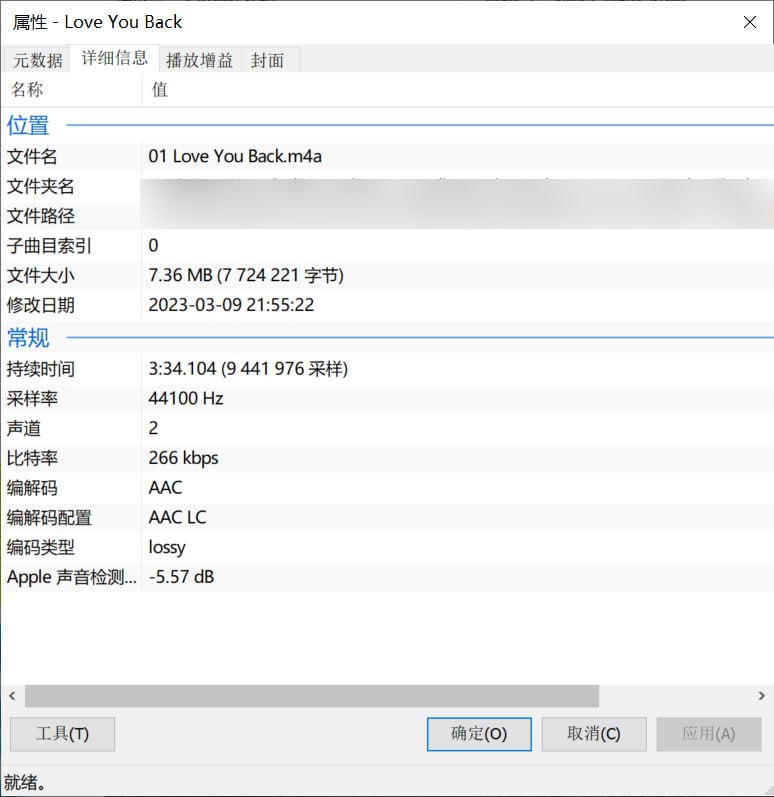The image size is (774, 797).
Task: Select the 比特率 266 kbps row
Action: coord(183,458)
